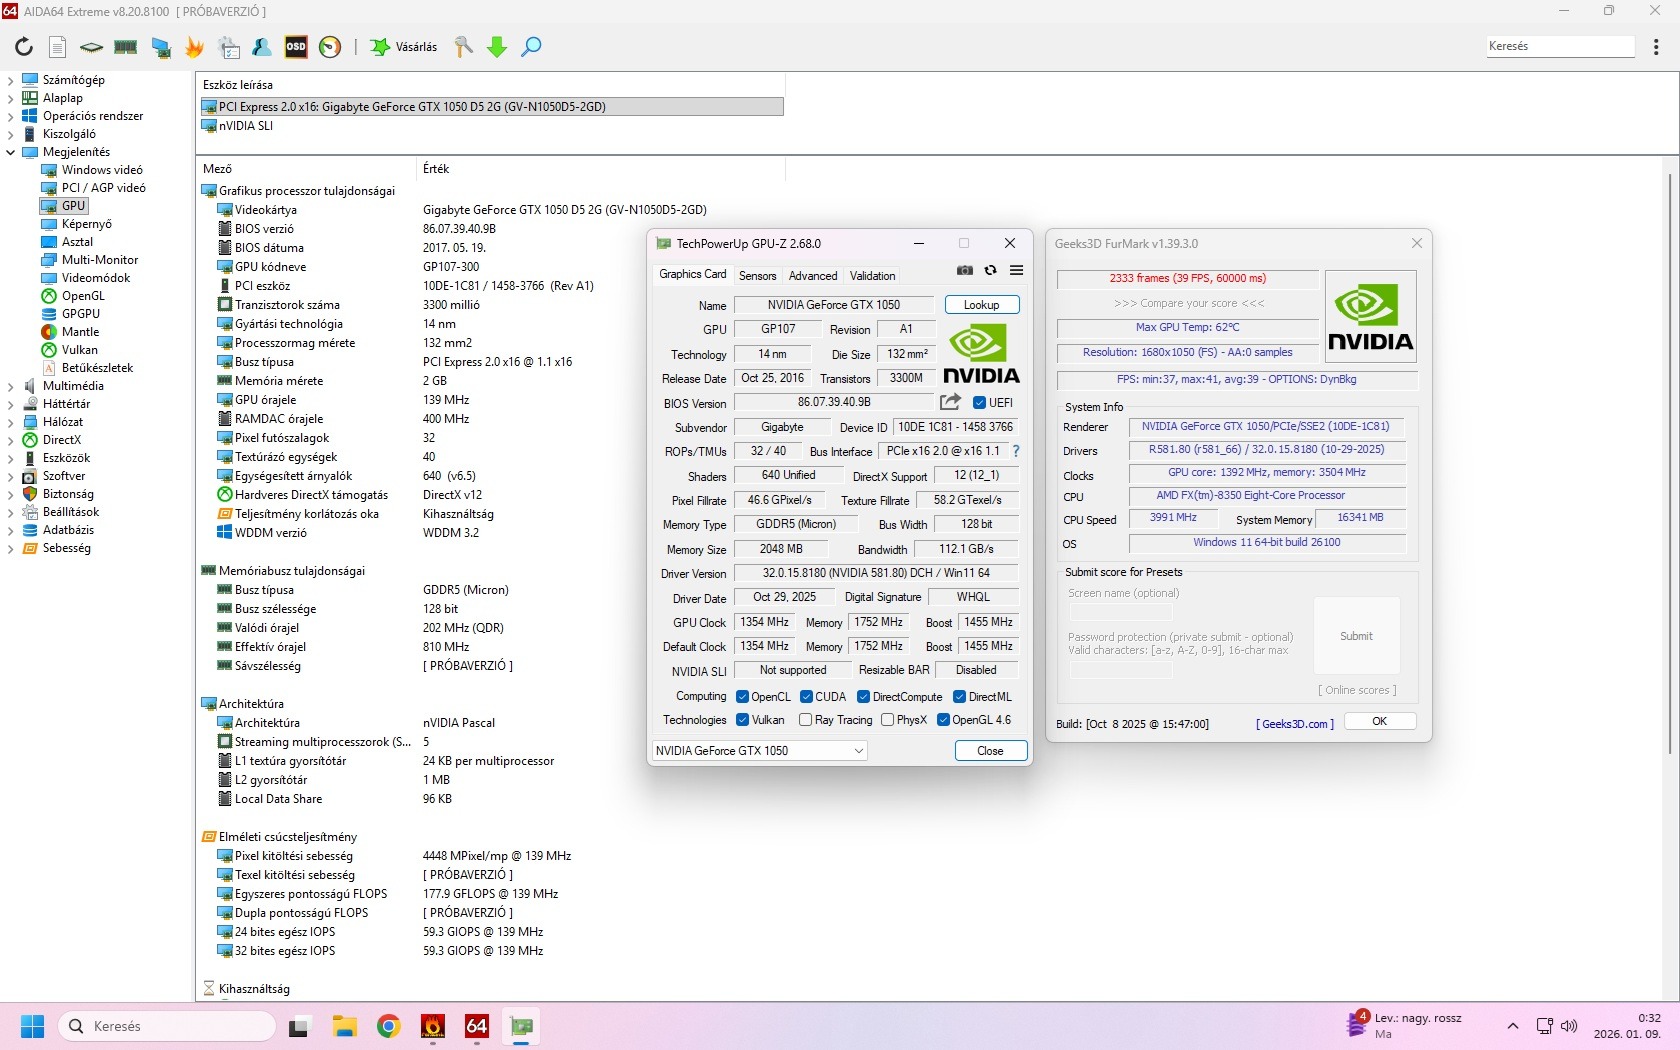Click the Compare your score link in FurMark
The height and width of the screenshot is (1050, 1680).
[x=1189, y=303]
